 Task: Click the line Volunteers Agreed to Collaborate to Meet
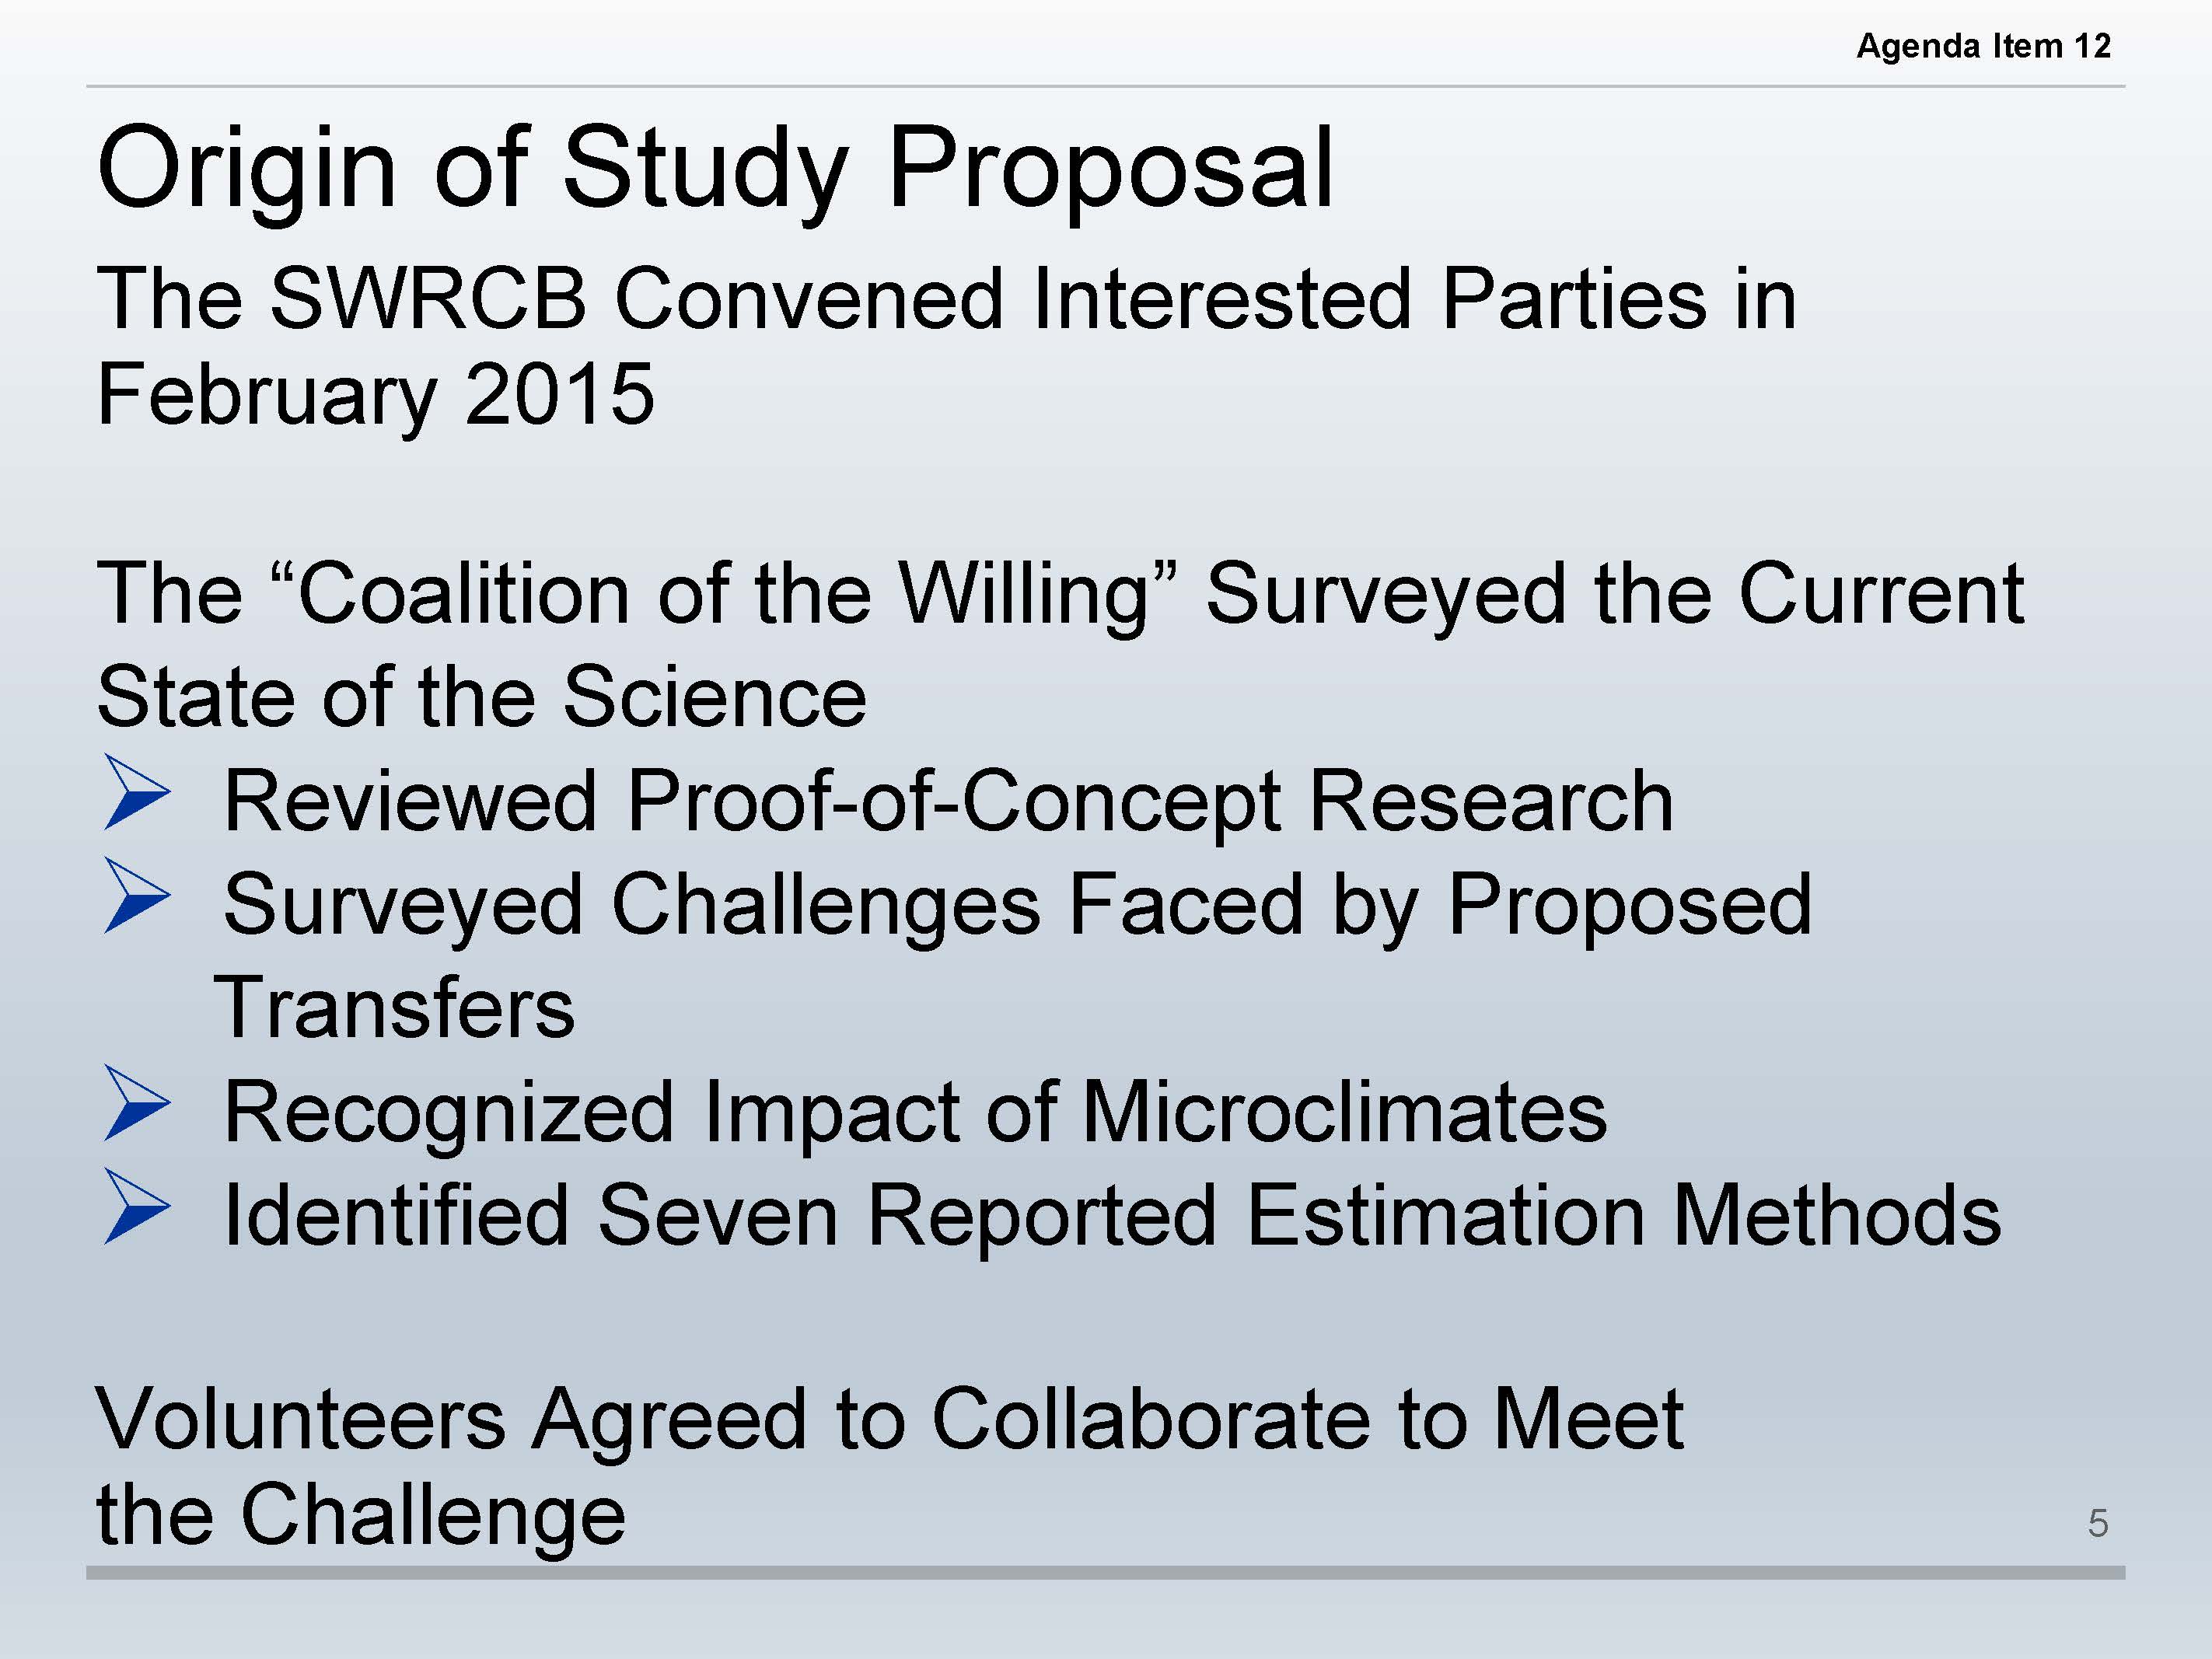tap(890, 1419)
